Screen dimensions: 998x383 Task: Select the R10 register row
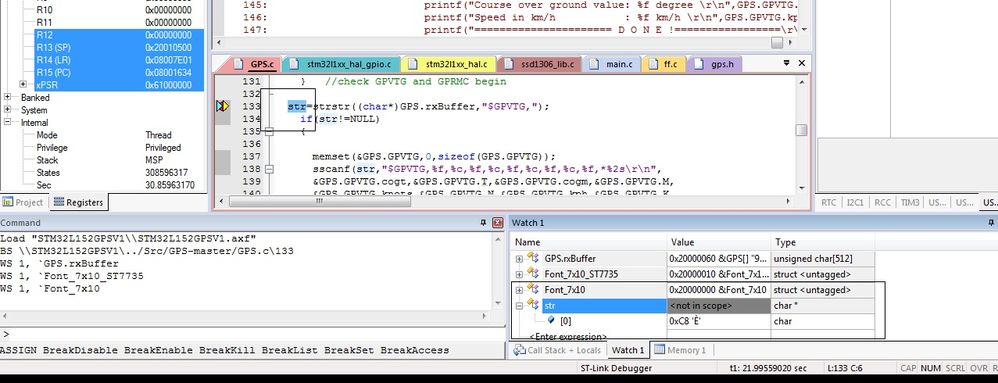(119, 10)
